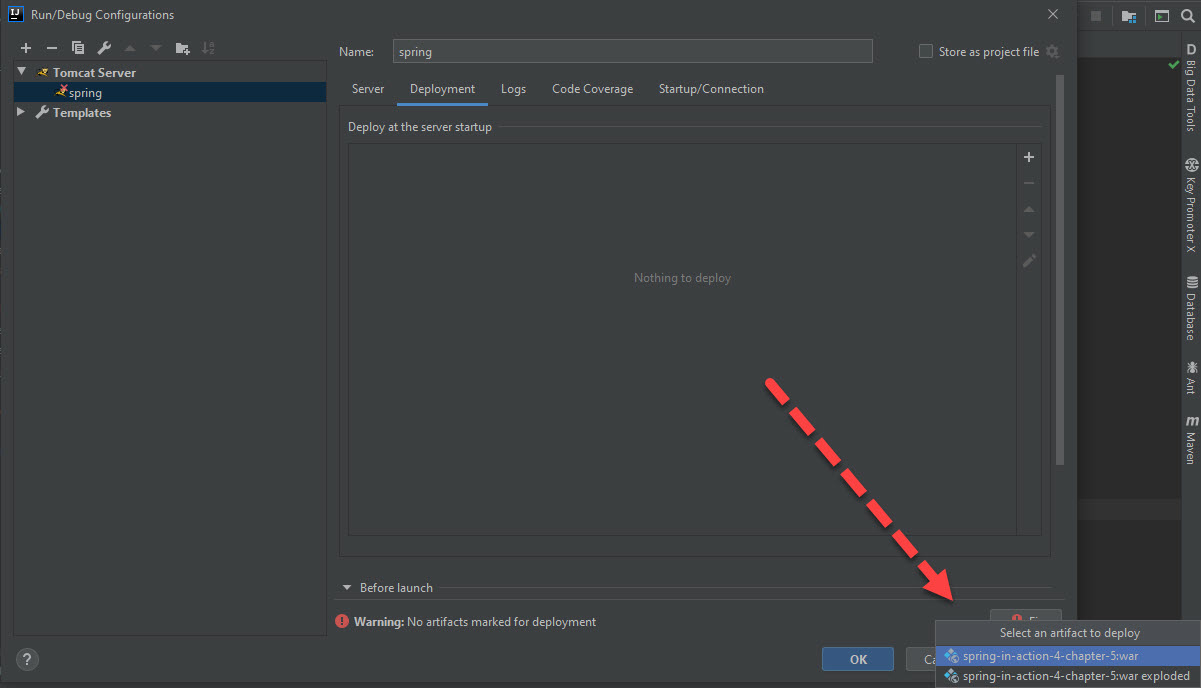Image resolution: width=1201 pixels, height=688 pixels.
Task: Open the Database side panel
Action: point(1191,308)
